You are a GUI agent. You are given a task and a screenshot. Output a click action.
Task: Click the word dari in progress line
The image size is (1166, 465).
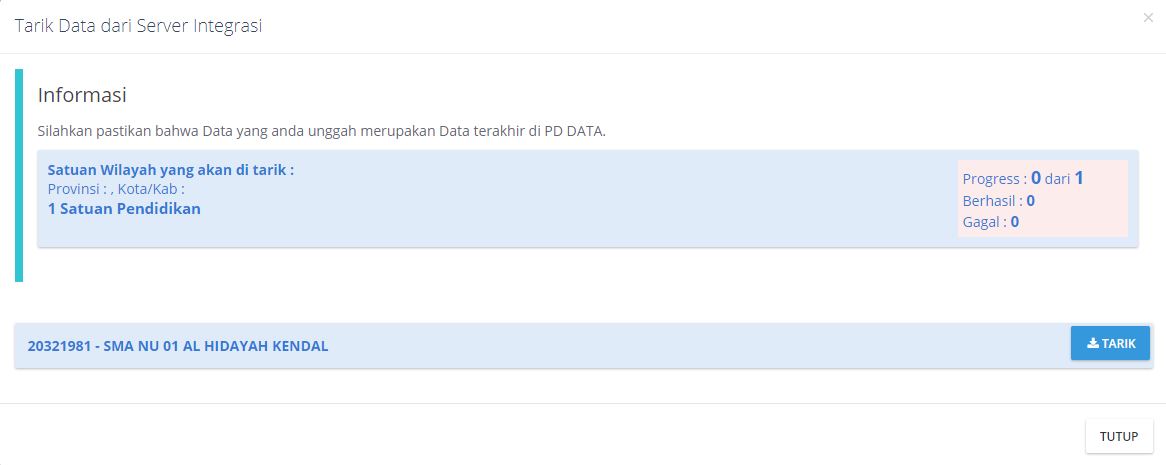1057,179
